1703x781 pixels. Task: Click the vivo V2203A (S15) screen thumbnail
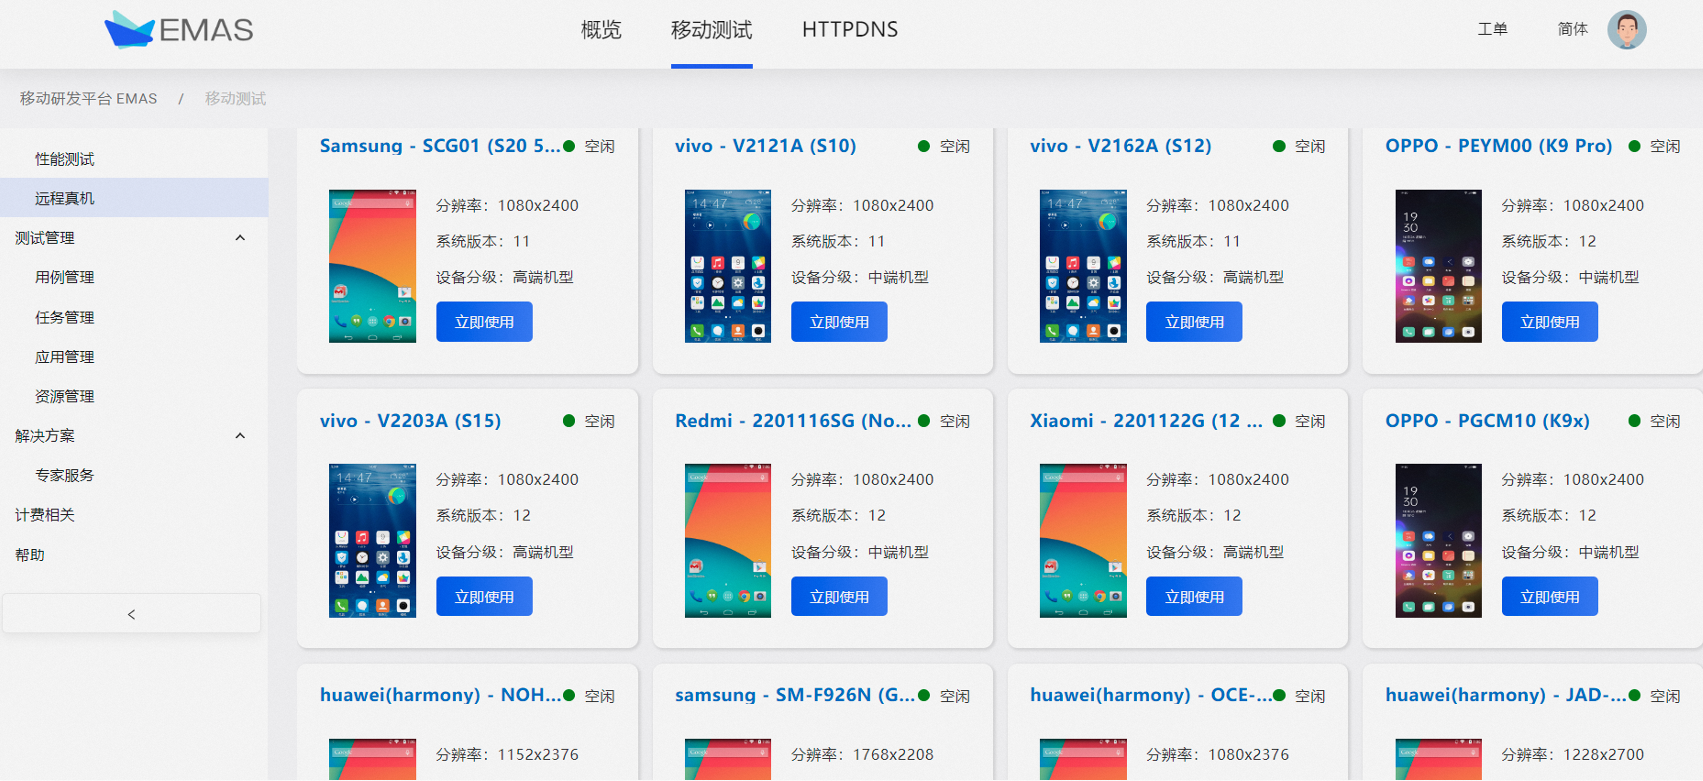tap(372, 541)
